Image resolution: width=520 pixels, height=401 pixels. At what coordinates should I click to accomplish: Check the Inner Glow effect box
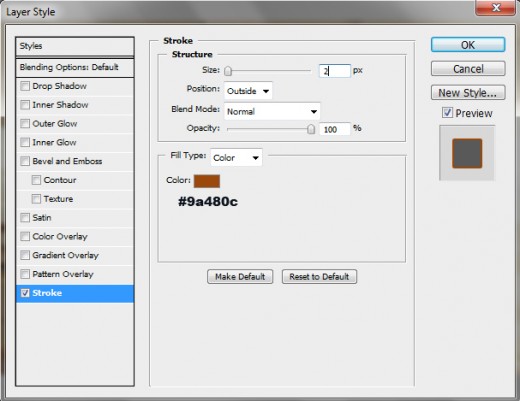(25, 142)
